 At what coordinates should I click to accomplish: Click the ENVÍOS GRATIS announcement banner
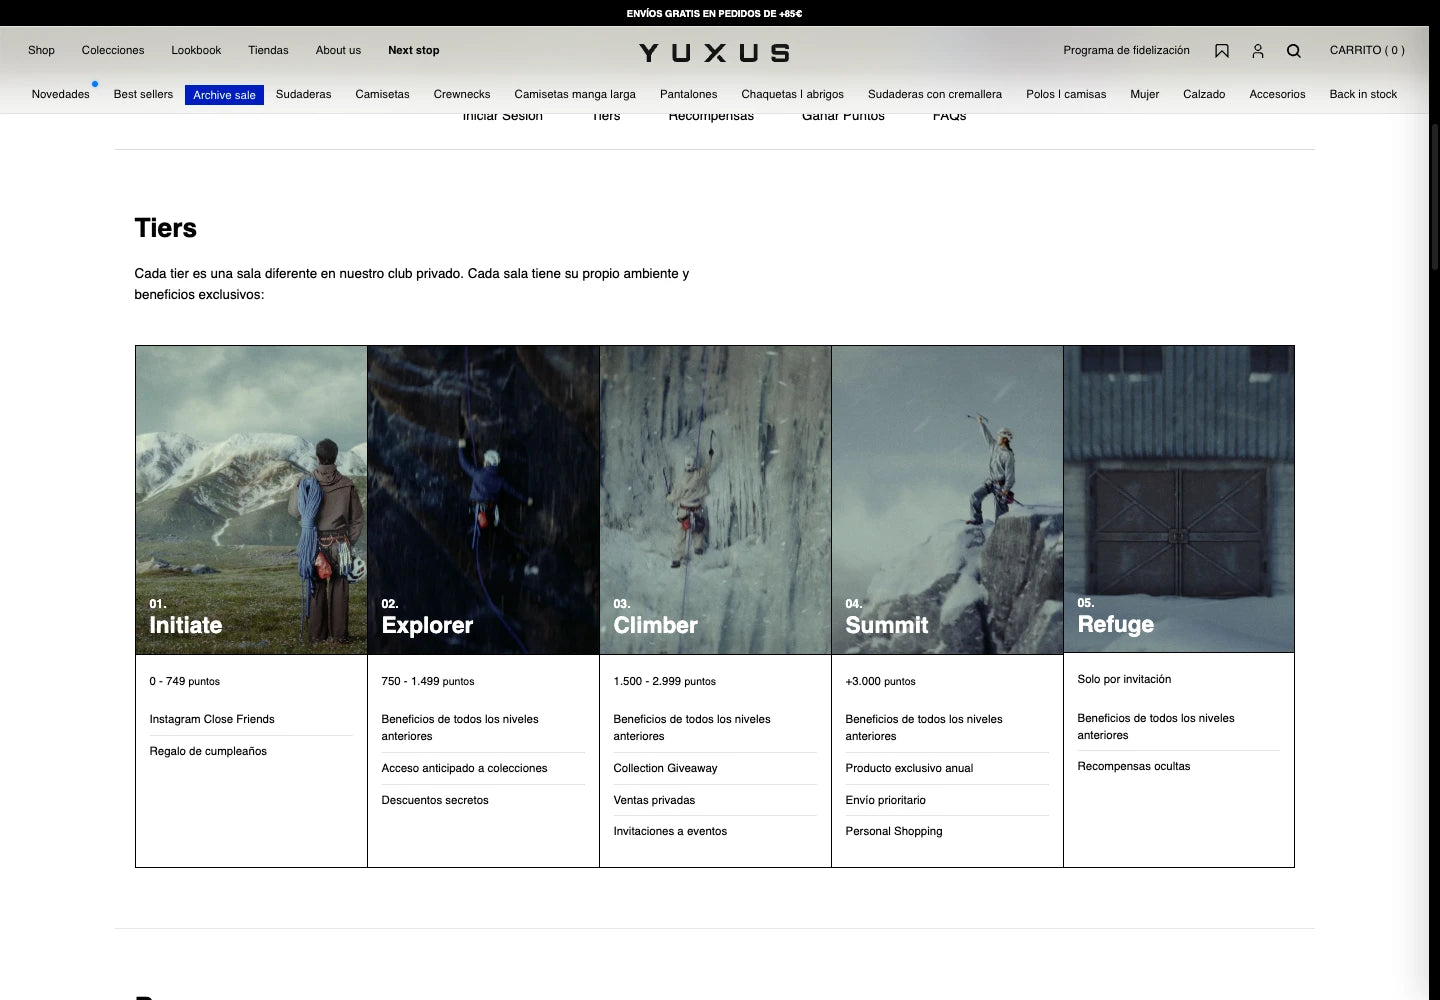pos(714,13)
